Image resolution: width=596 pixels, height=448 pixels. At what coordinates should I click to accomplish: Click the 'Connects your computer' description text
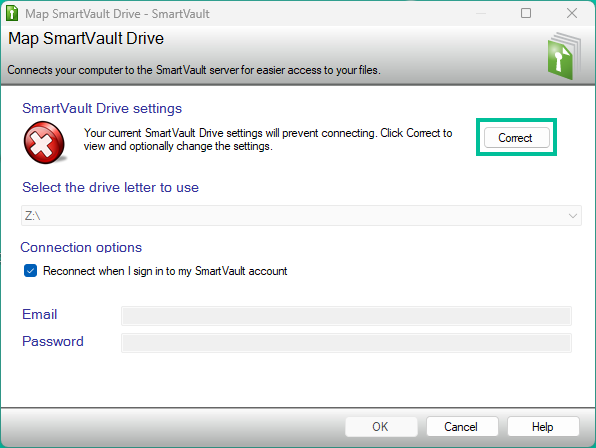coord(194,70)
